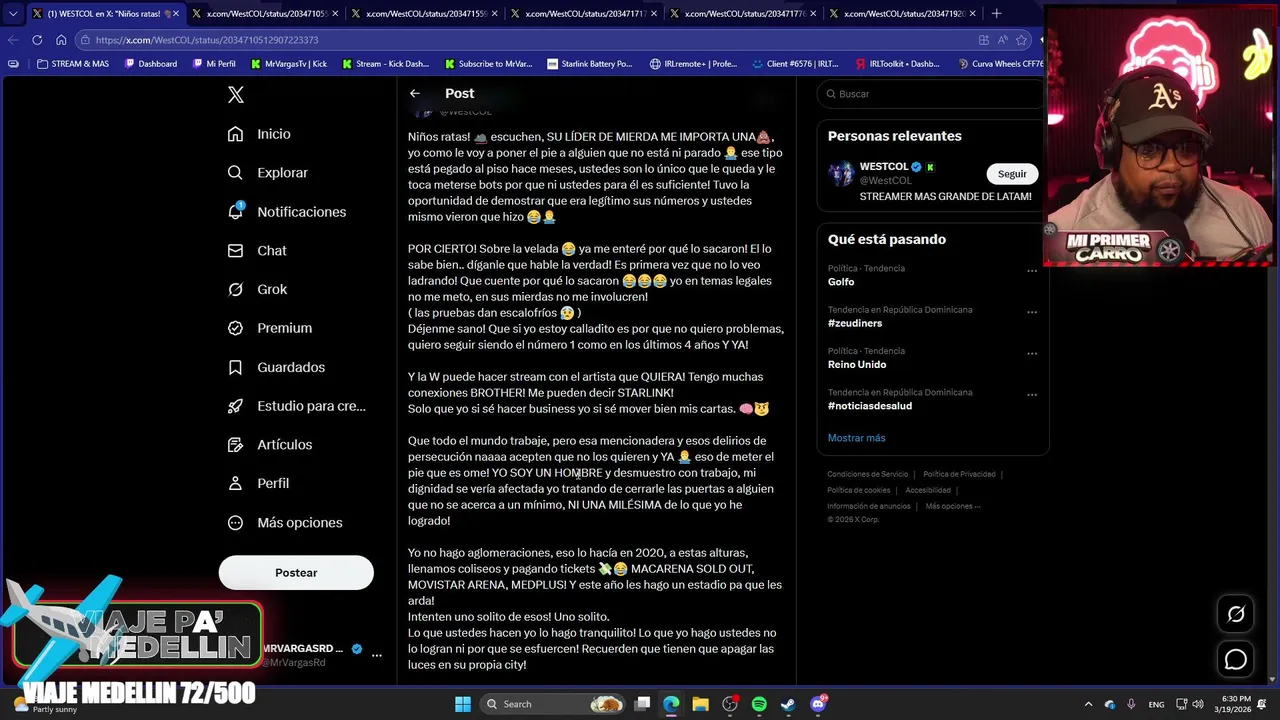Screen dimensions: 1280x720
Task: Click the Steam taskbar icon
Action: tap(788, 704)
